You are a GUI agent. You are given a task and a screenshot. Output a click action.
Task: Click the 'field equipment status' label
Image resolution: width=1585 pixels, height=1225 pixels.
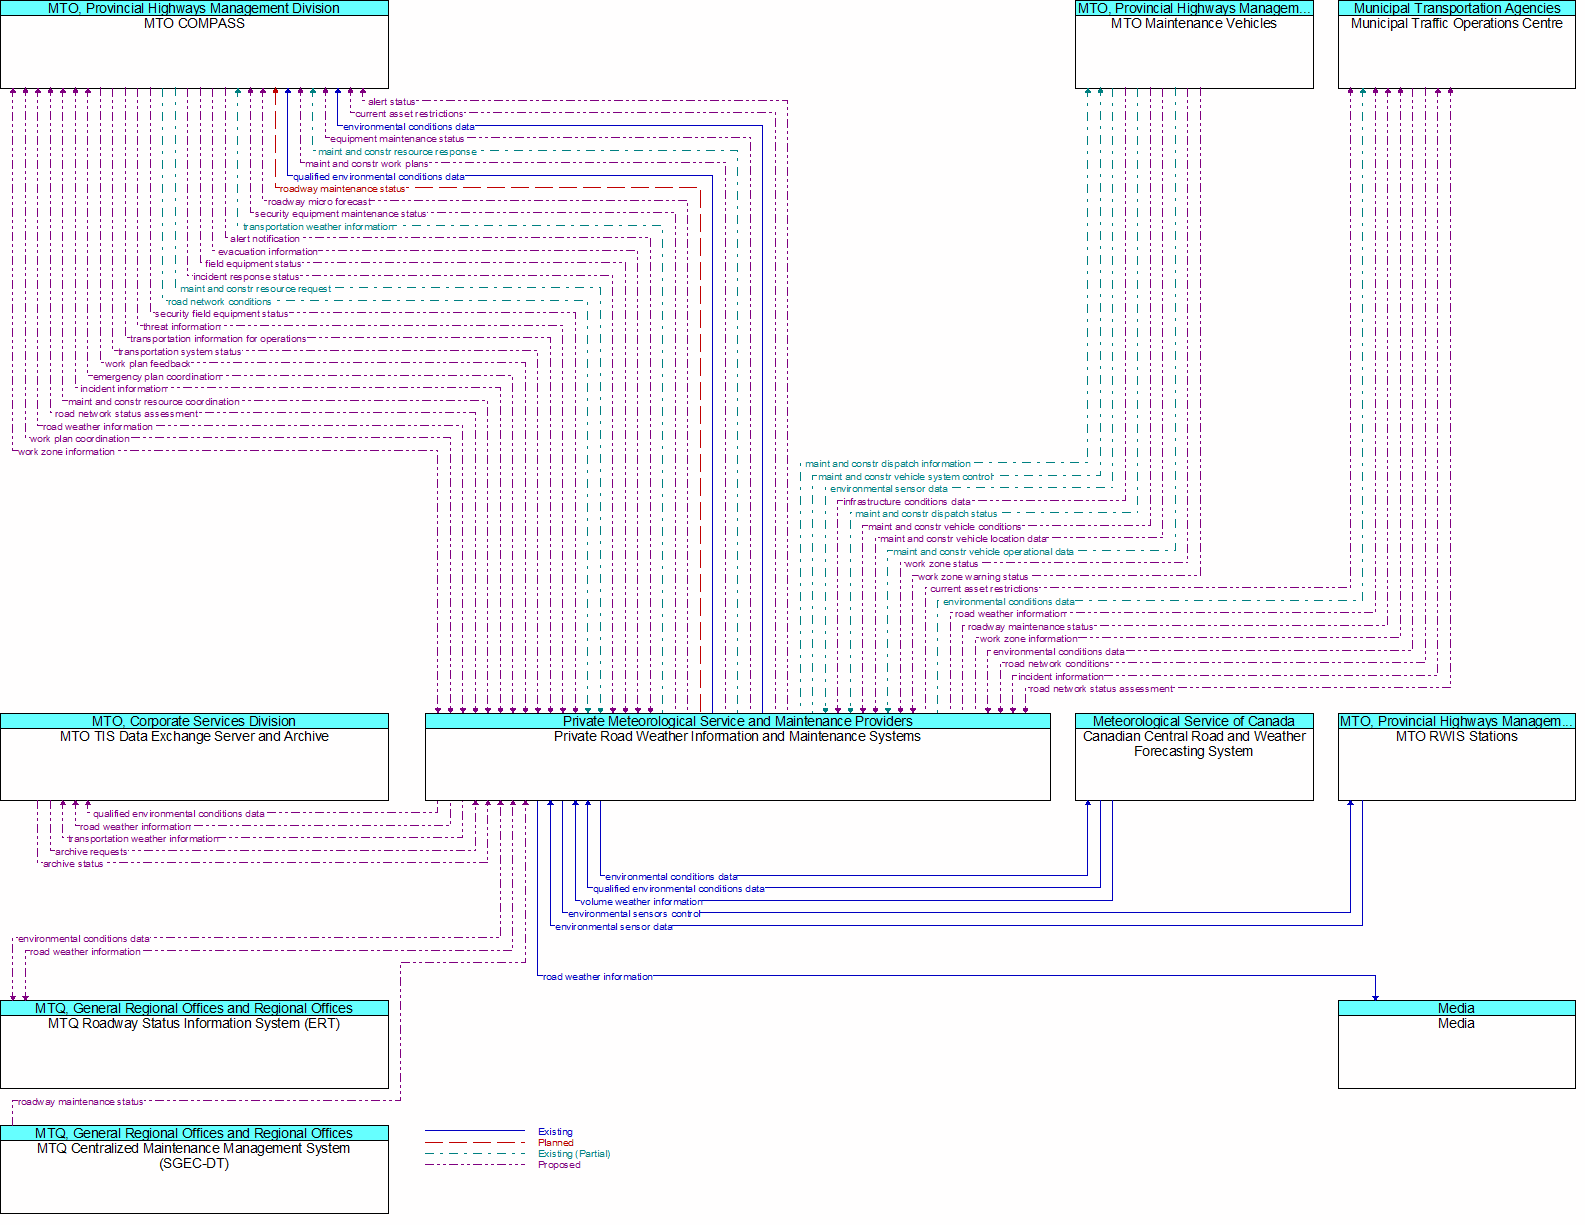(x=253, y=264)
